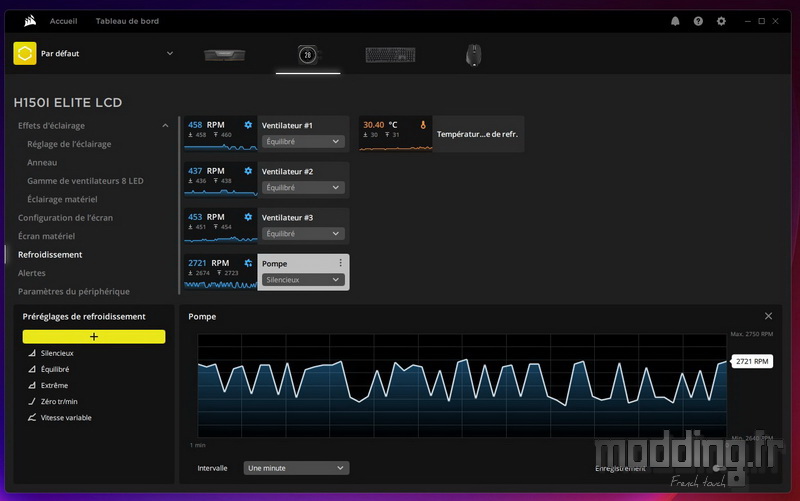Open the Intervalle Une minute dropdown
Screen dimensions: 800x501
click(296, 468)
